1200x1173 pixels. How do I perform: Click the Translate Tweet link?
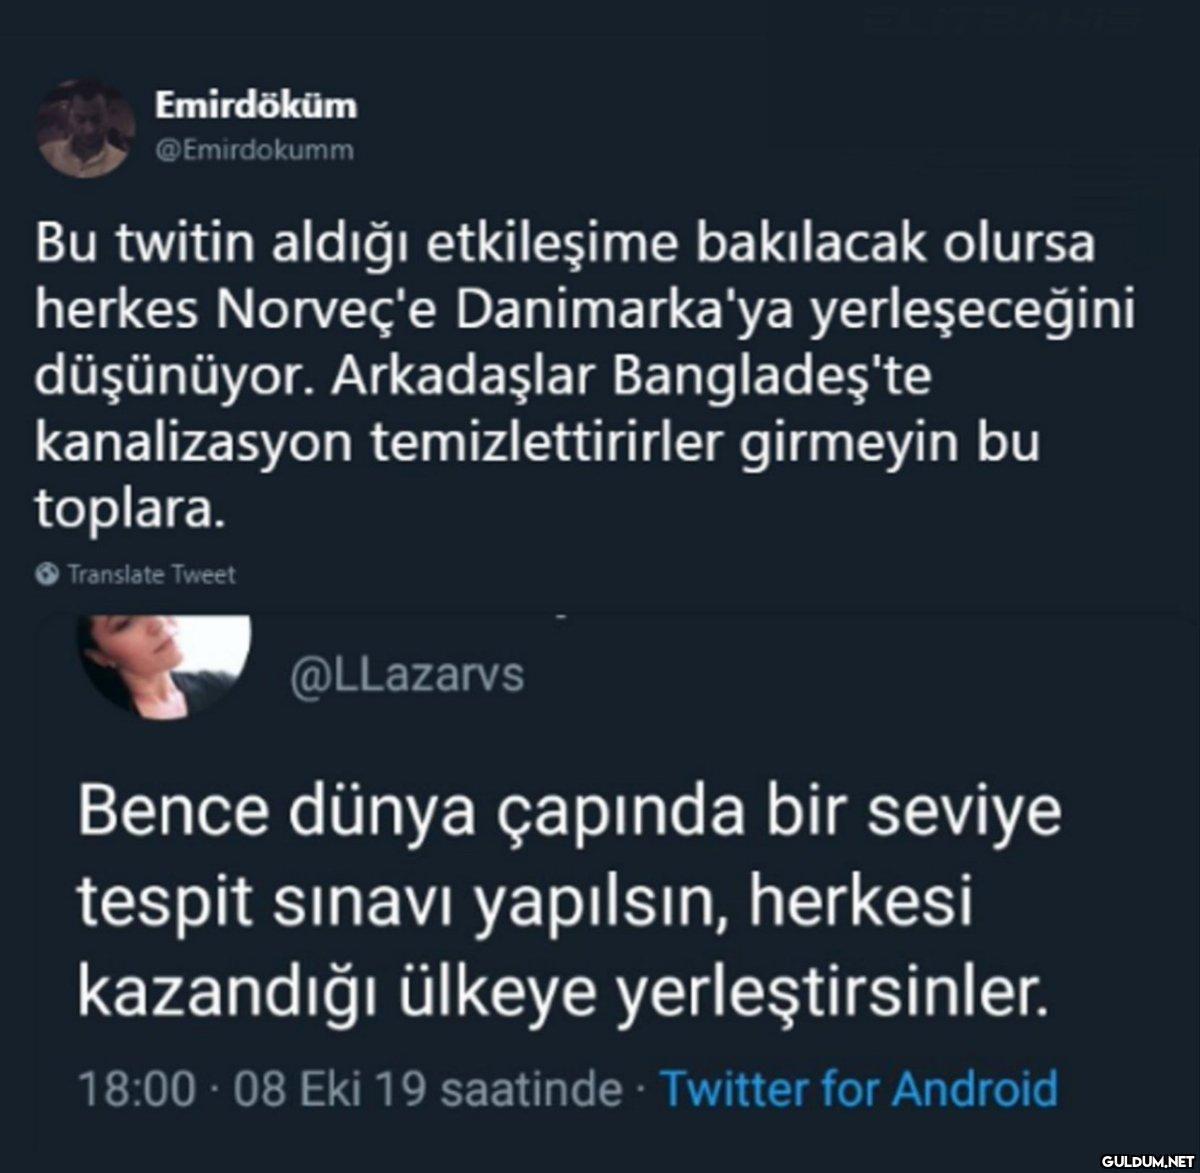pyautogui.click(x=151, y=574)
